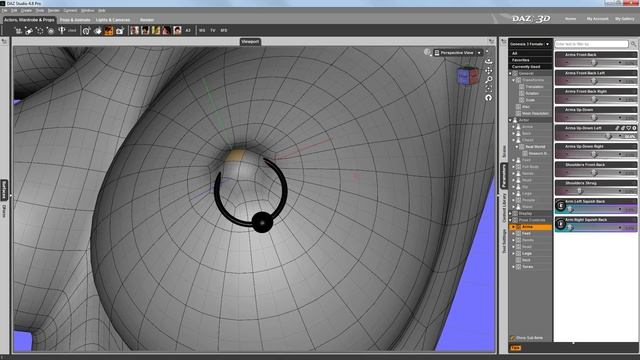
Task: Collapse the Transforms tree group
Action: [513, 80]
